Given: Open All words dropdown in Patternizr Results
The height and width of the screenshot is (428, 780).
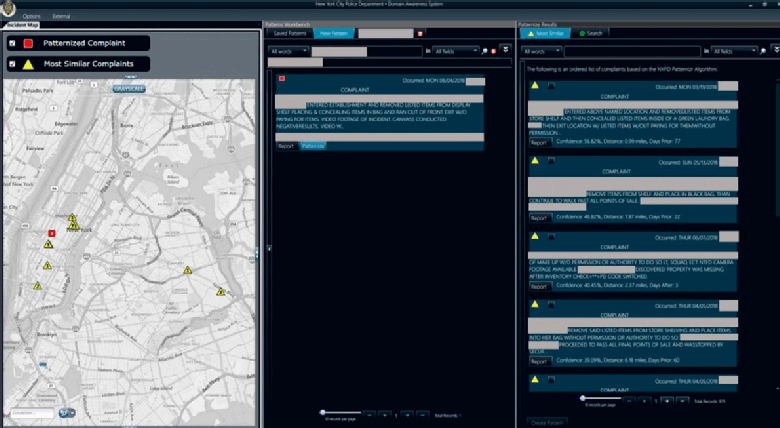Looking at the screenshot, I should (541, 51).
